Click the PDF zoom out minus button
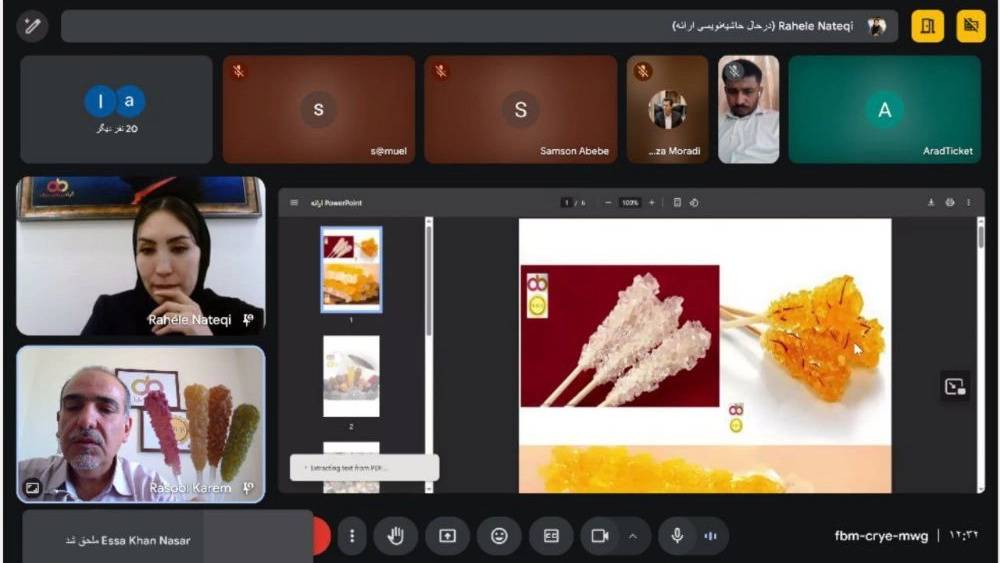Viewport: 1000px width, 563px height. point(608,203)
